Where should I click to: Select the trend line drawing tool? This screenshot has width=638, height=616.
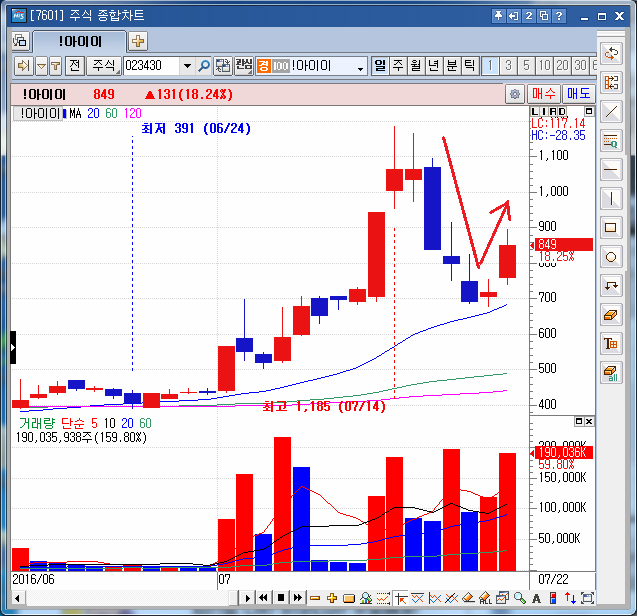612,111
